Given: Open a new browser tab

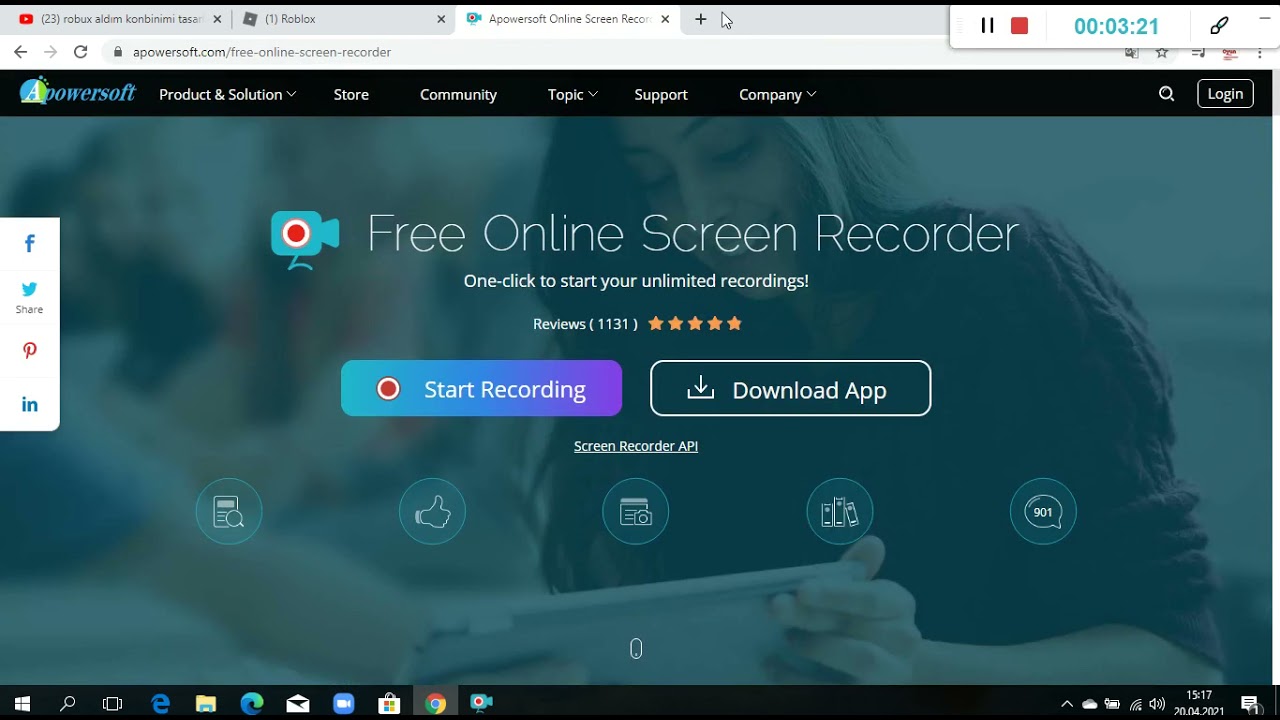Looking at the screenshot, I should point(700,19).
